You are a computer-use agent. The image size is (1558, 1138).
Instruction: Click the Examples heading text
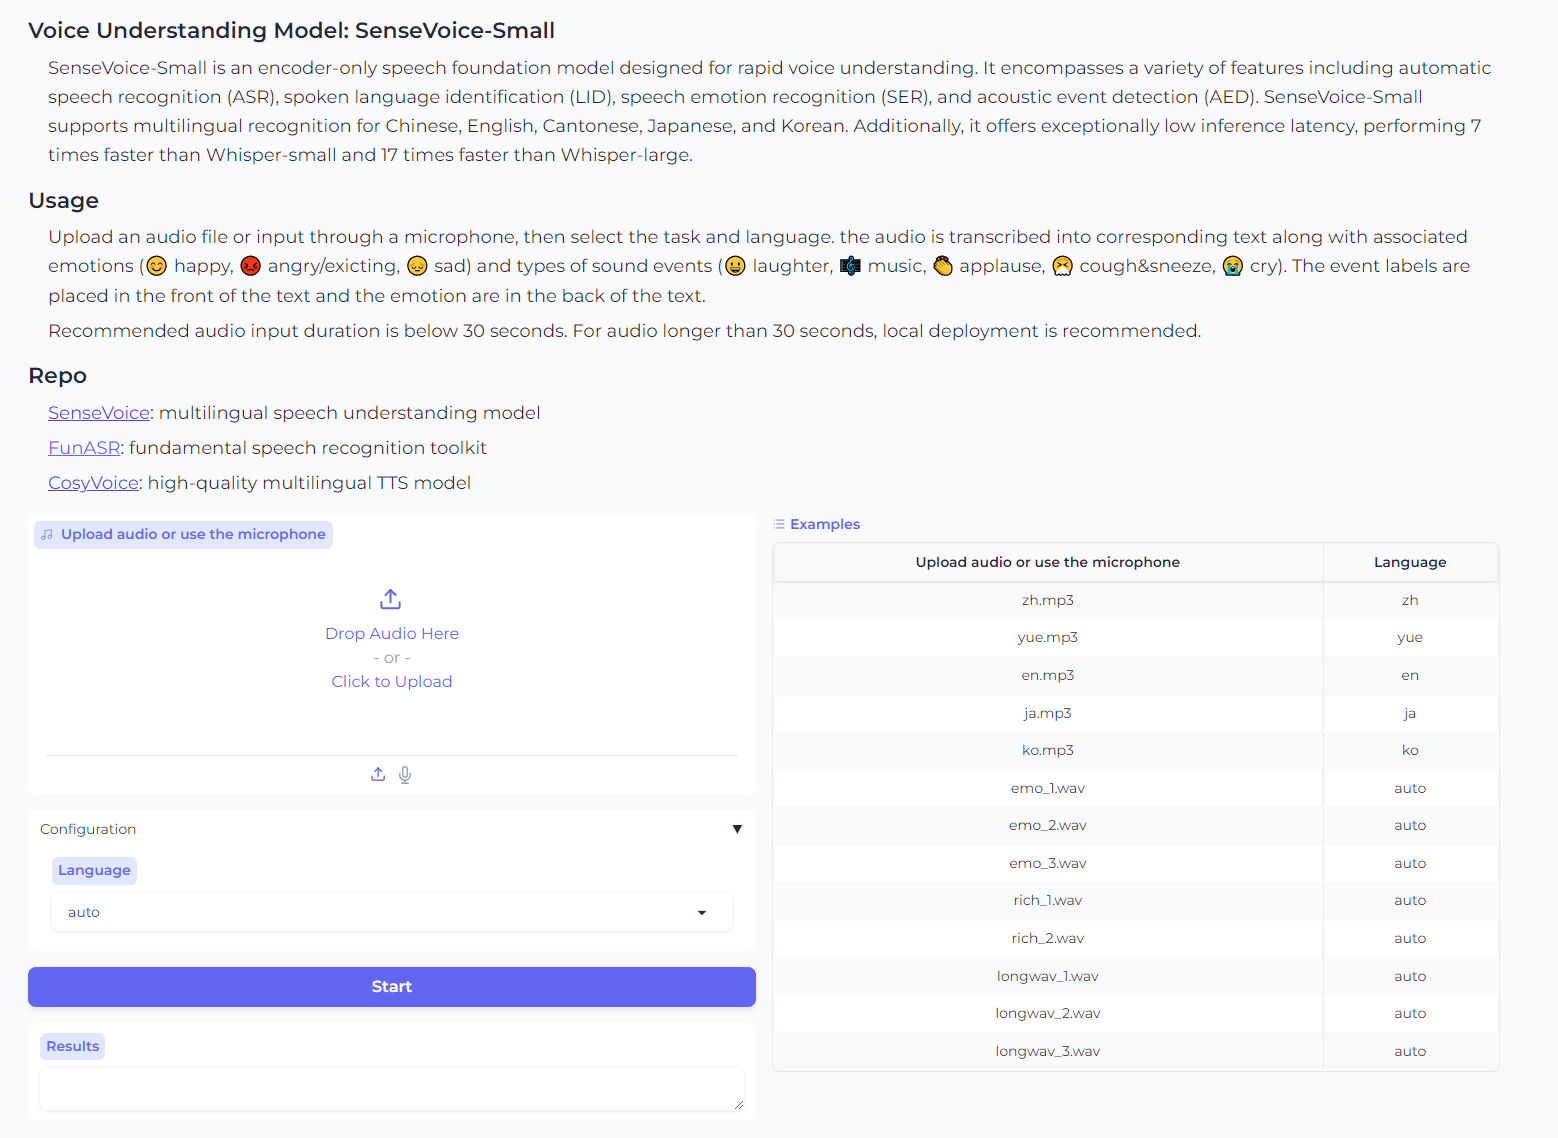tap(825, 524)
